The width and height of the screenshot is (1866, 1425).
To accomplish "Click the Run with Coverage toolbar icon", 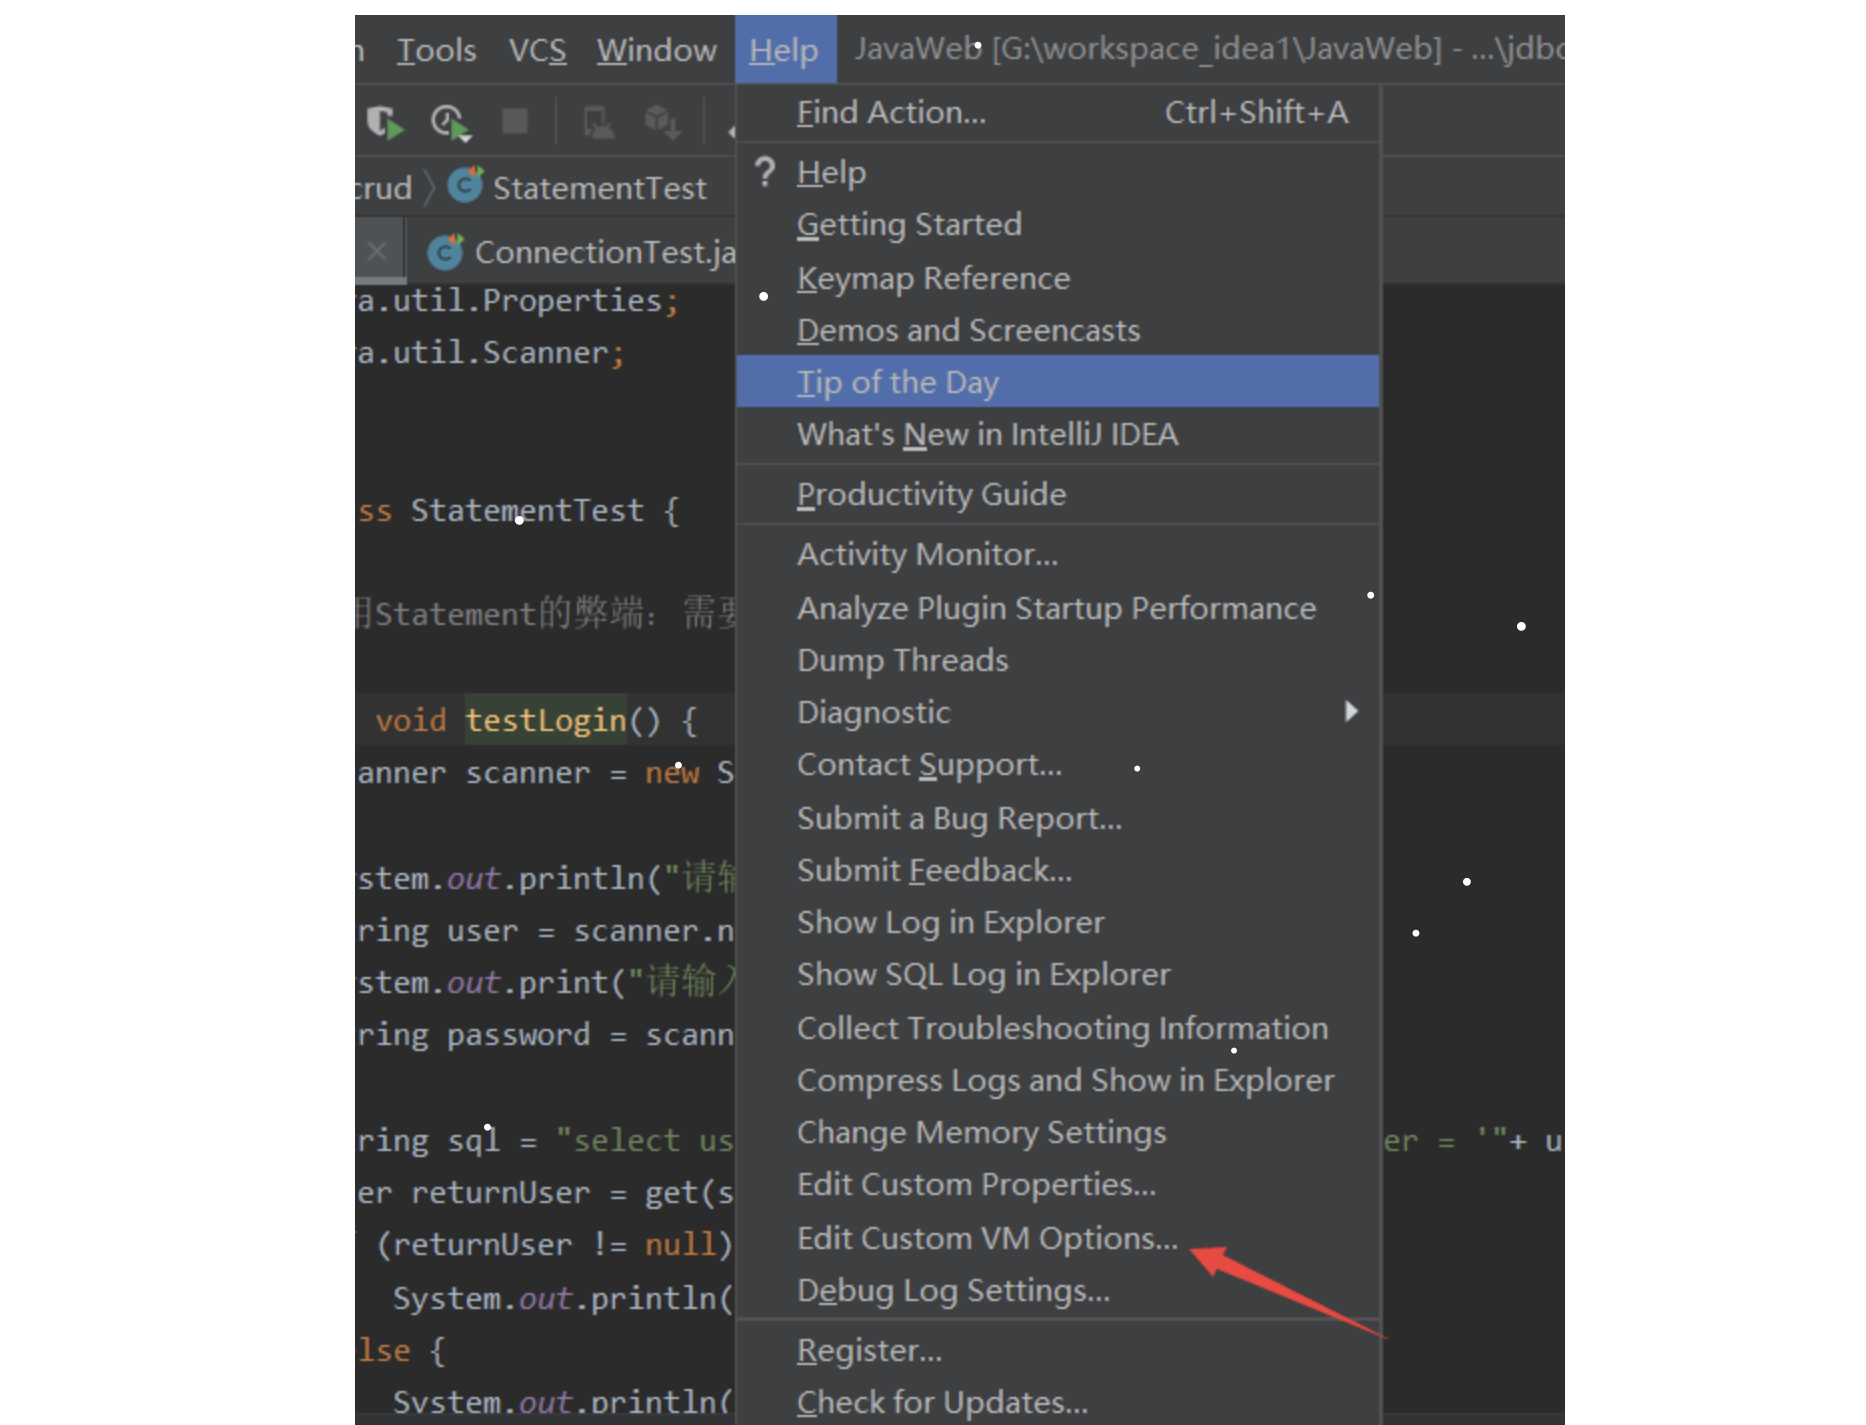I will click(384, 122).
